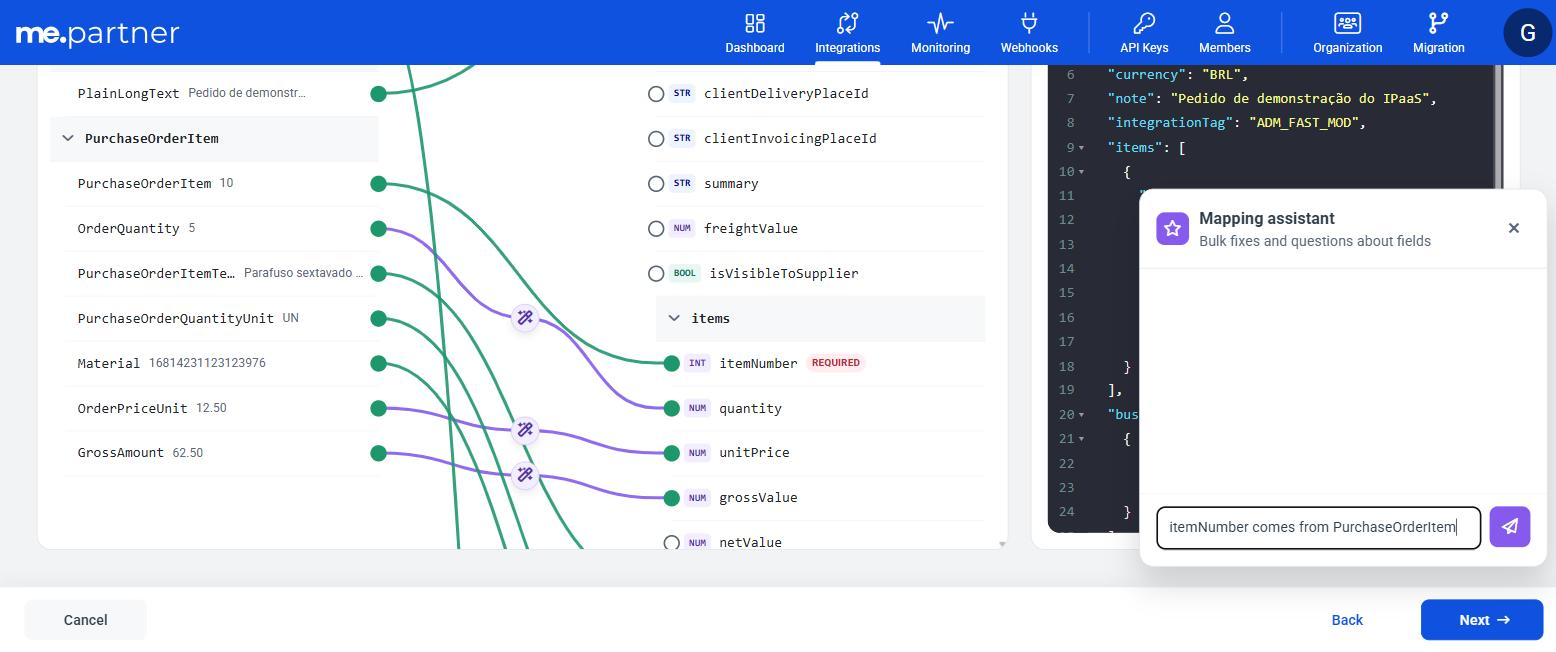Select the clientDeliveryPlaceId target port

pyautogui.click(x=656, y=94)
